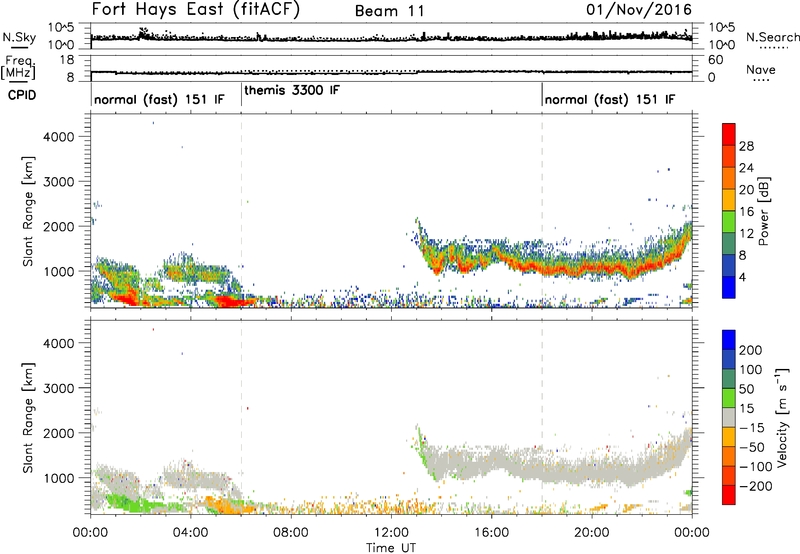Viewport: 800px width, 554px height.
Task: Click the '4000' tick on the power panel
Action: point(59,137)
